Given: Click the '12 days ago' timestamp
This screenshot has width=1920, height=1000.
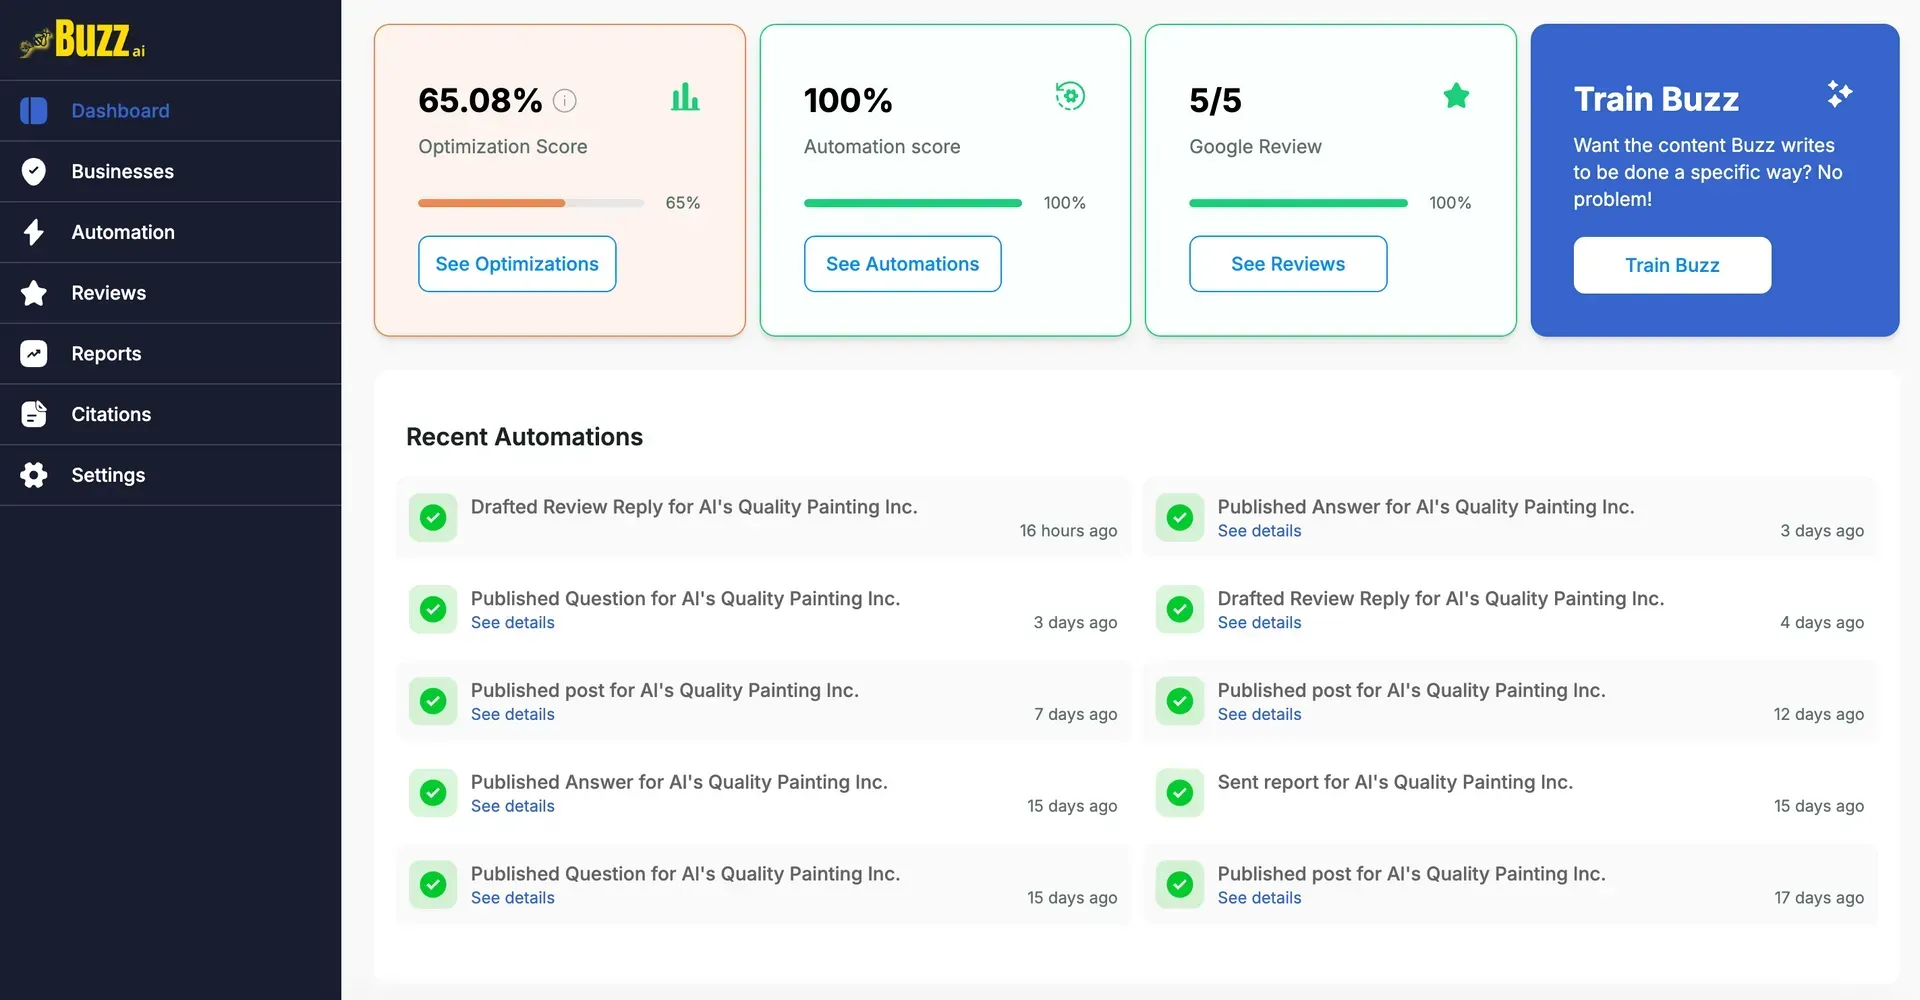Looking at the screenshot, I should point(1819,715).
